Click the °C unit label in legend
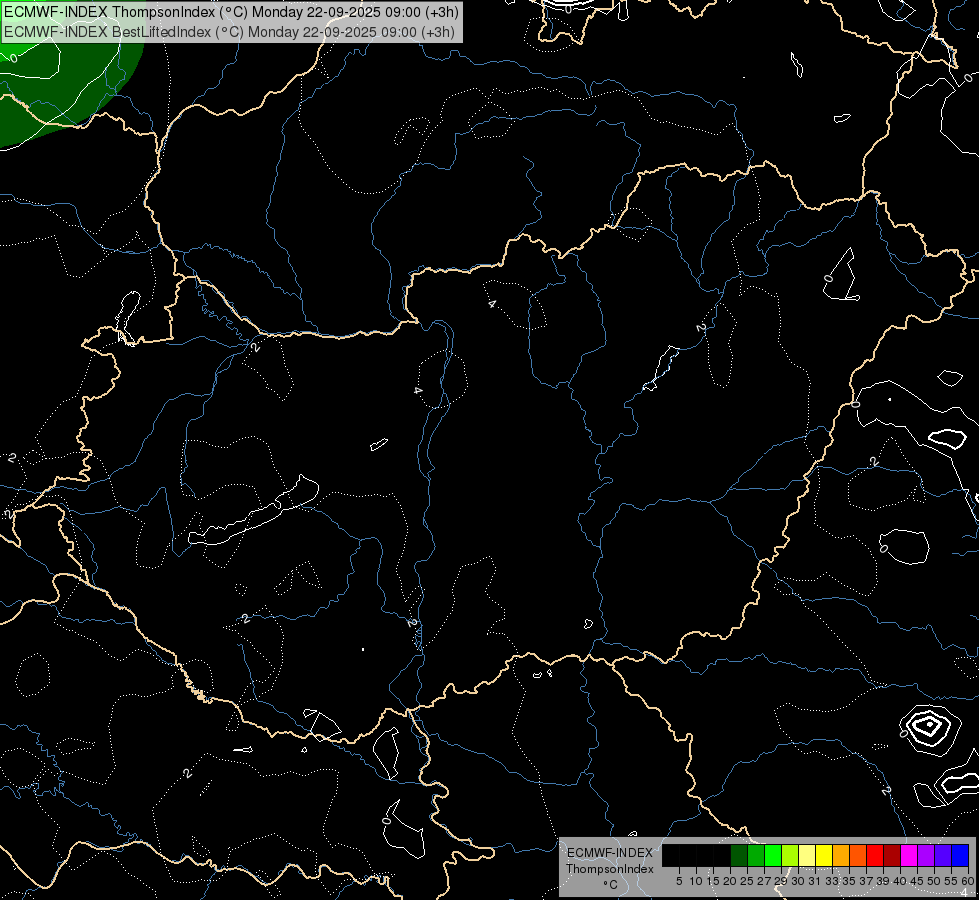Image resolution: width=979 pixels, height=900 pixels. 610,884
